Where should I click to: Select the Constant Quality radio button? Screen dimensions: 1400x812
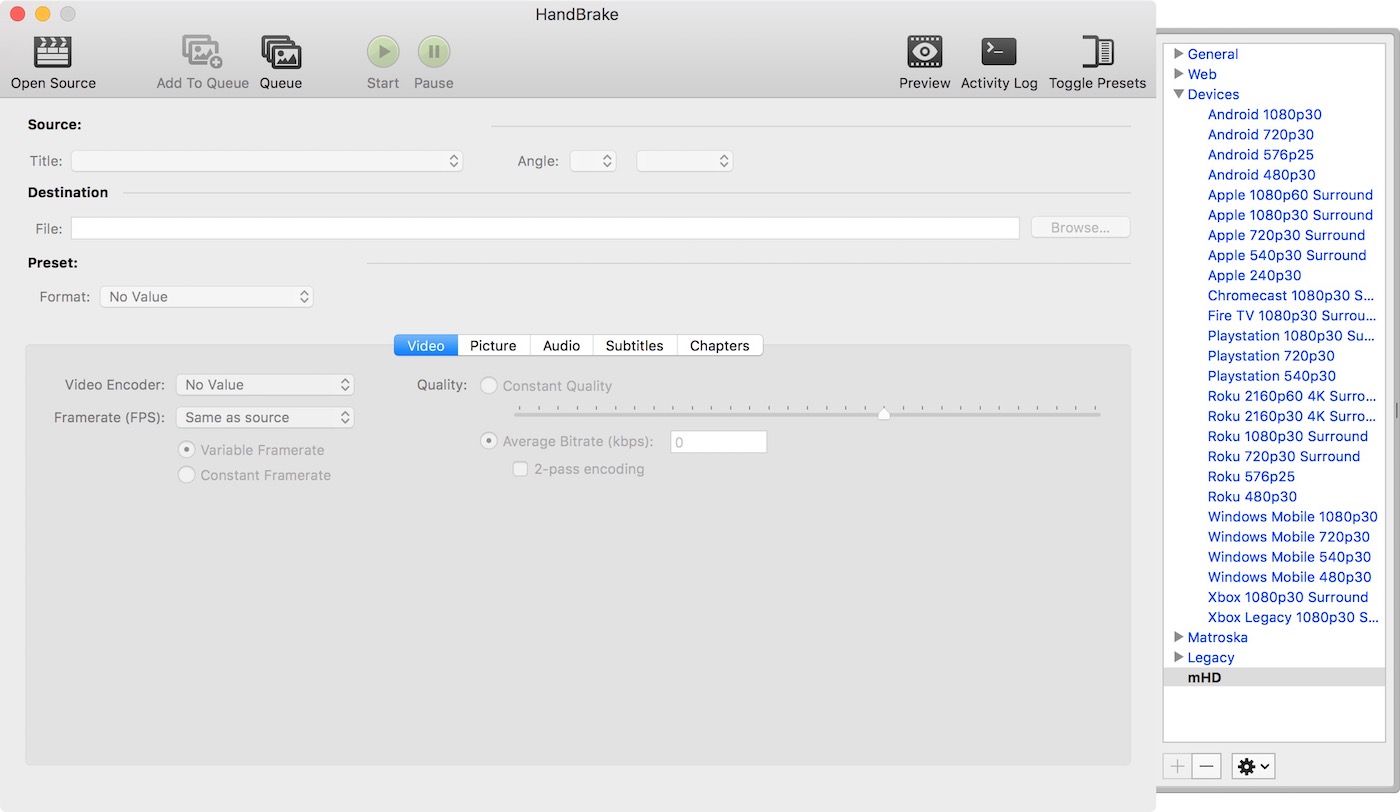489,386
